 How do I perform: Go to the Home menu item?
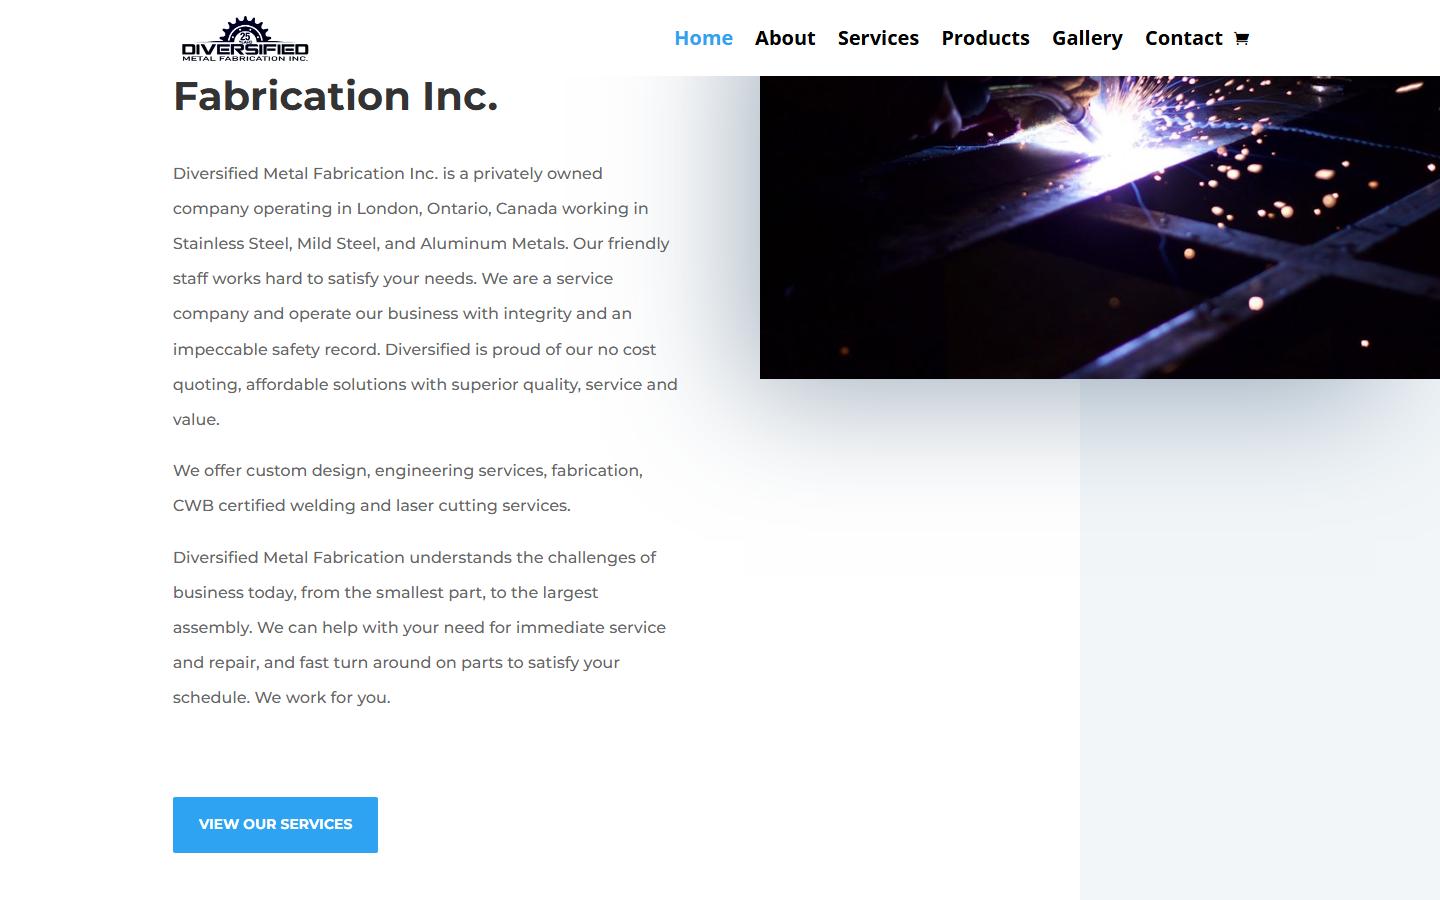(x=703, y=38)
